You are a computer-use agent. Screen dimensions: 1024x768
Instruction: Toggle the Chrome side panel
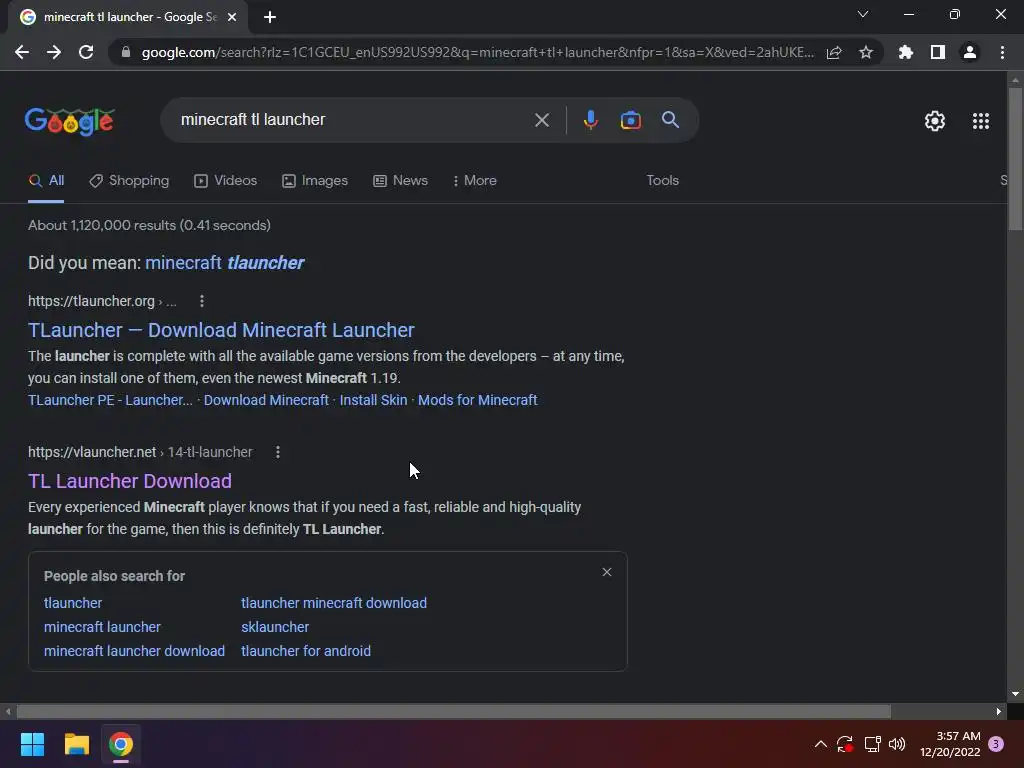(938, 52)
